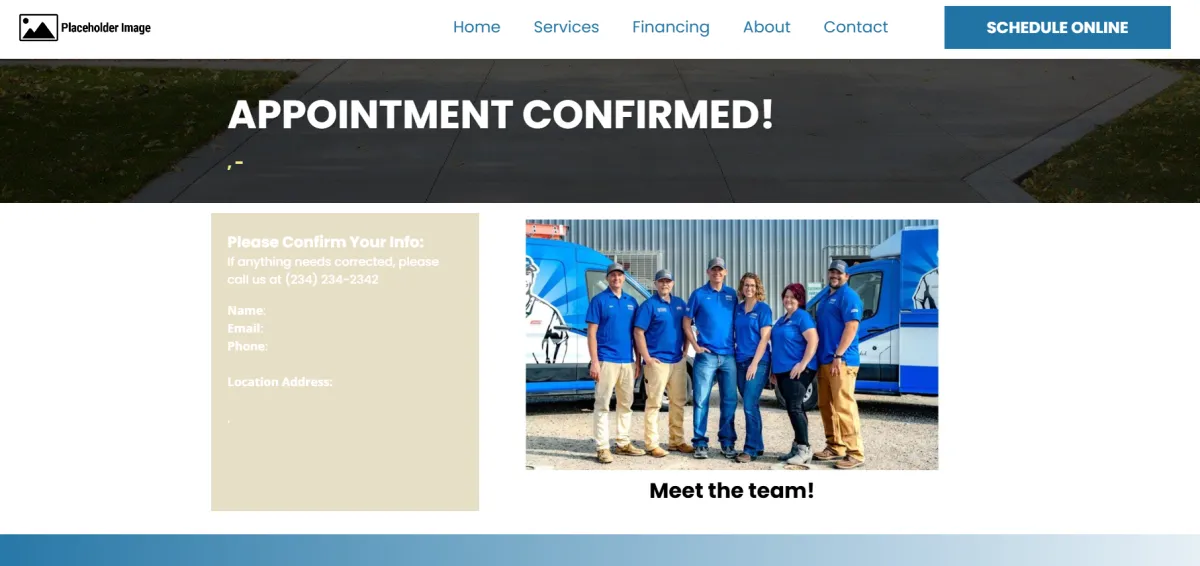The image size is (1200, 566).
Task: Select the Name field label
Action: (246, 311)
